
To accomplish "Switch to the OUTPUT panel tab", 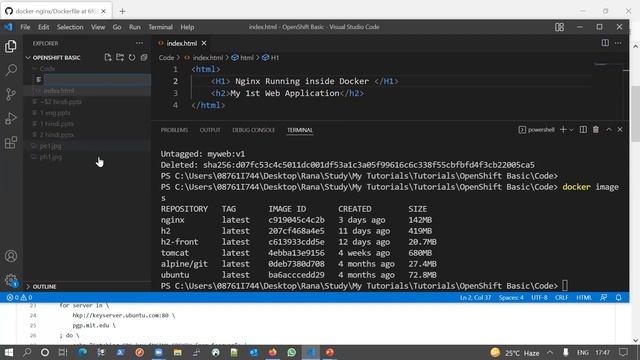I will click(210, 130).
